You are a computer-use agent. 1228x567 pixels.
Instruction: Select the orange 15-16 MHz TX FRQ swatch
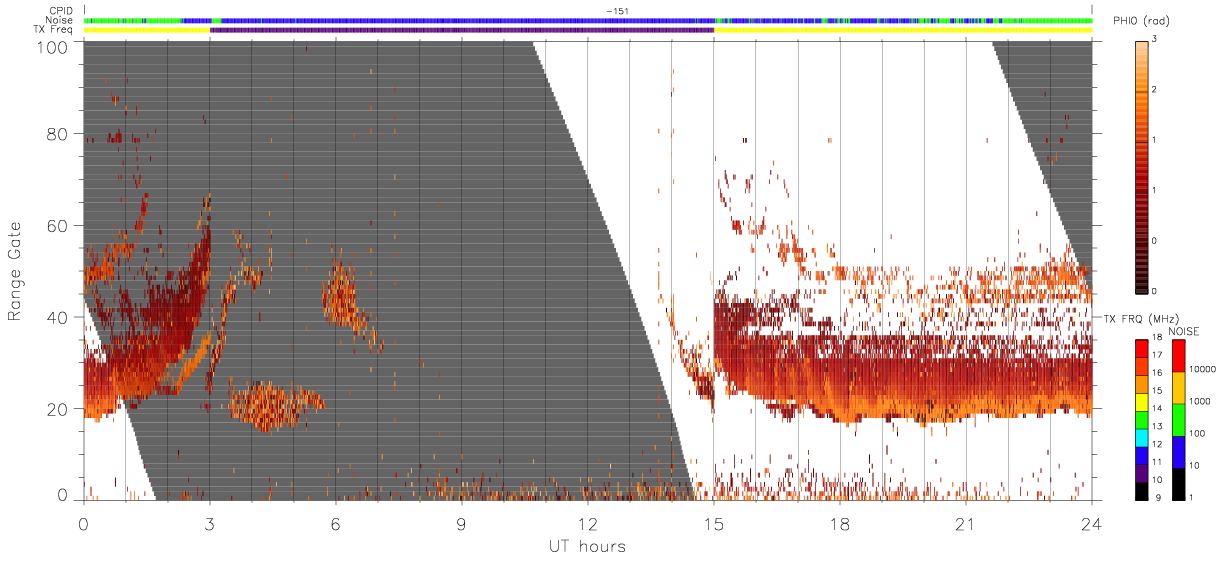tap(1144, 384)
